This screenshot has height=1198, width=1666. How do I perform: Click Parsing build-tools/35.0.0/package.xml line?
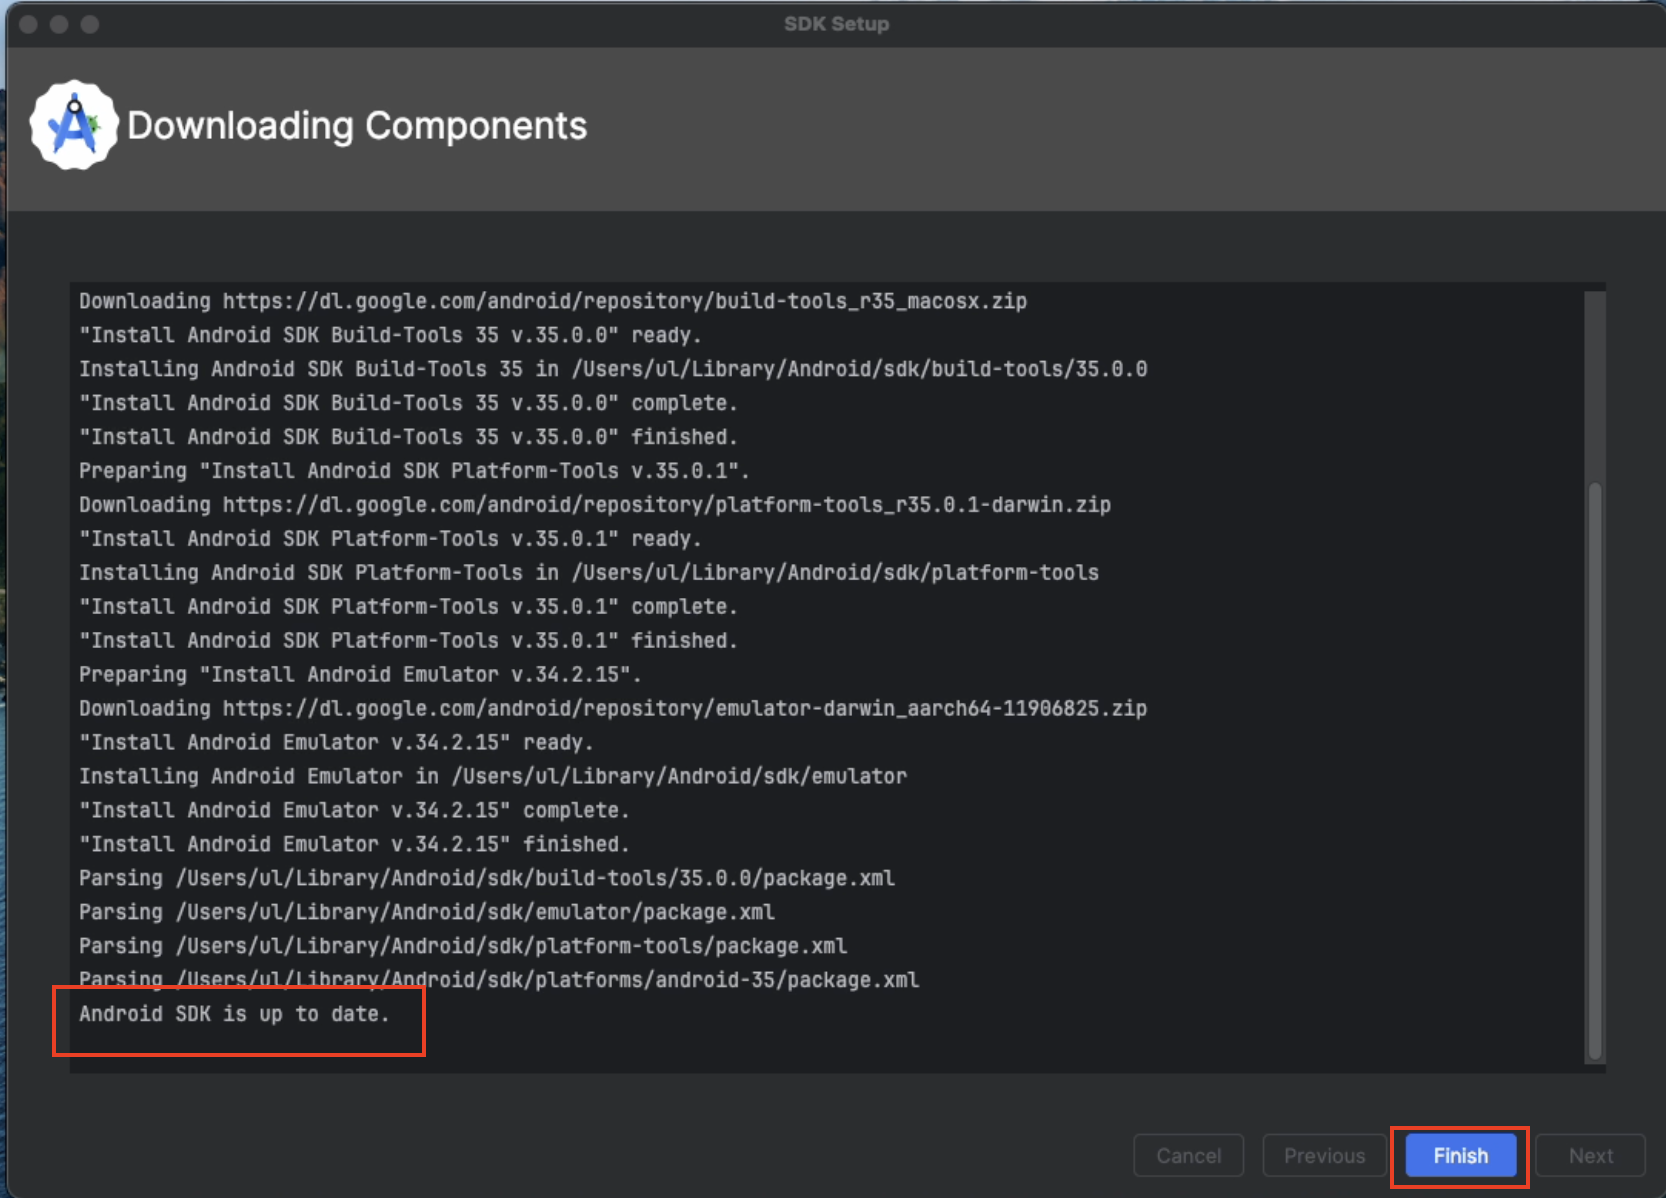[487, 879]
